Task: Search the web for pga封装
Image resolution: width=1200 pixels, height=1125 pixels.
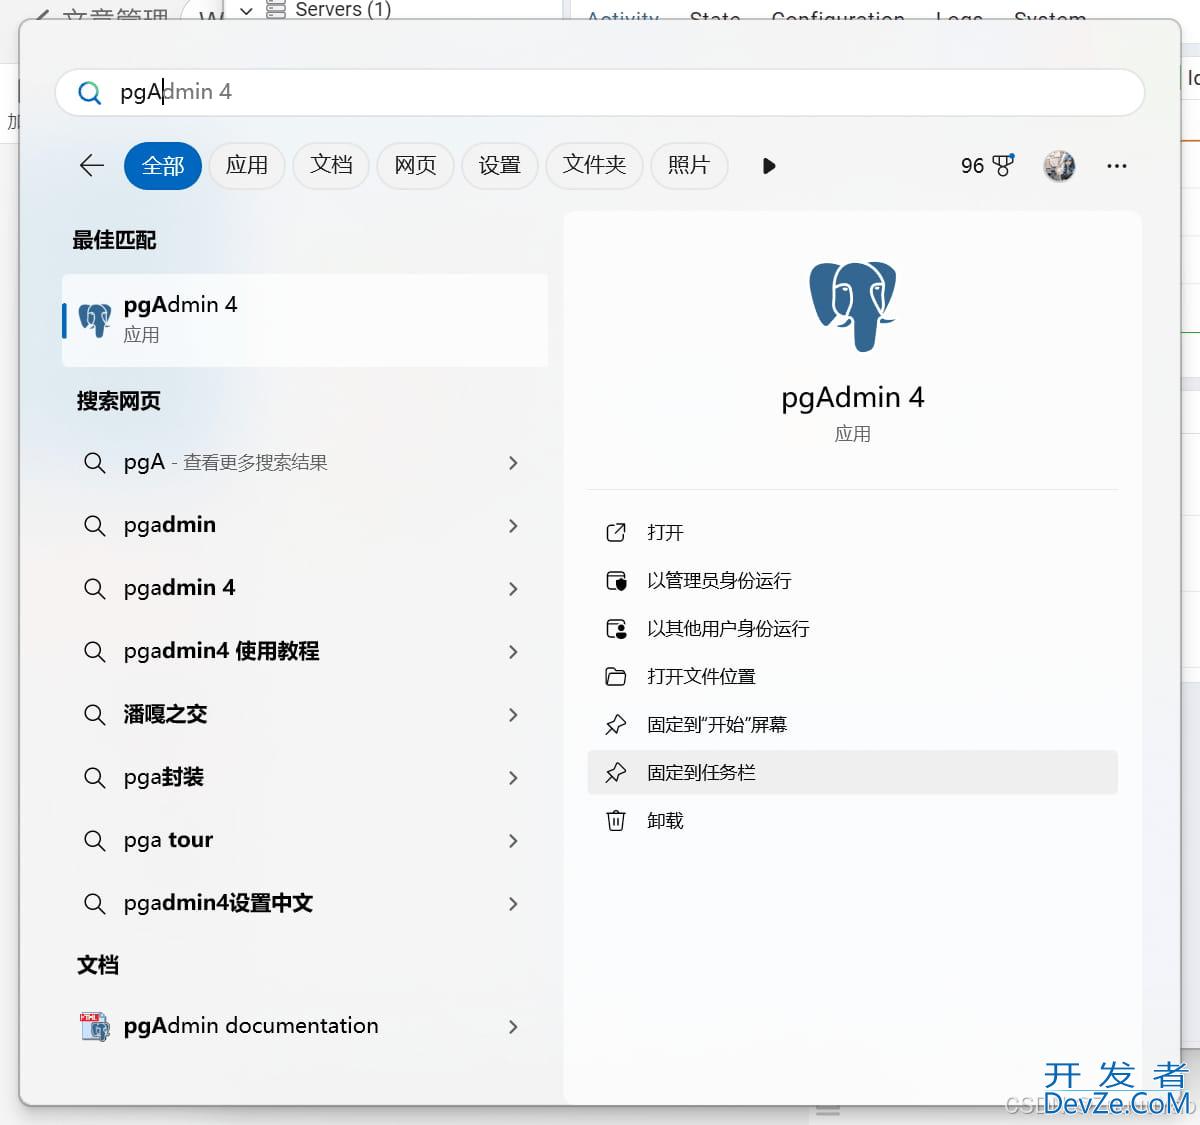Action: pyautogui.click(x=305, y=778)
